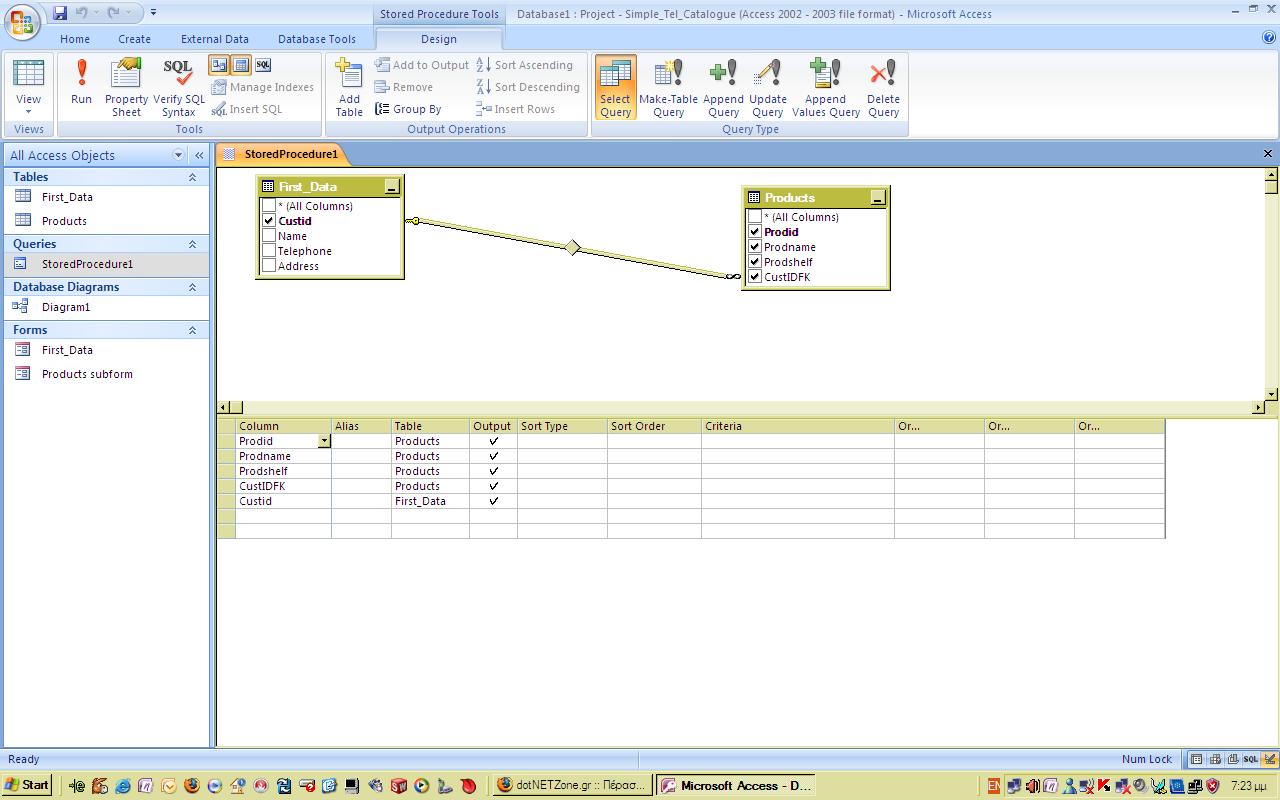Uncheck Output for the Custid row

tap(494, 501)
